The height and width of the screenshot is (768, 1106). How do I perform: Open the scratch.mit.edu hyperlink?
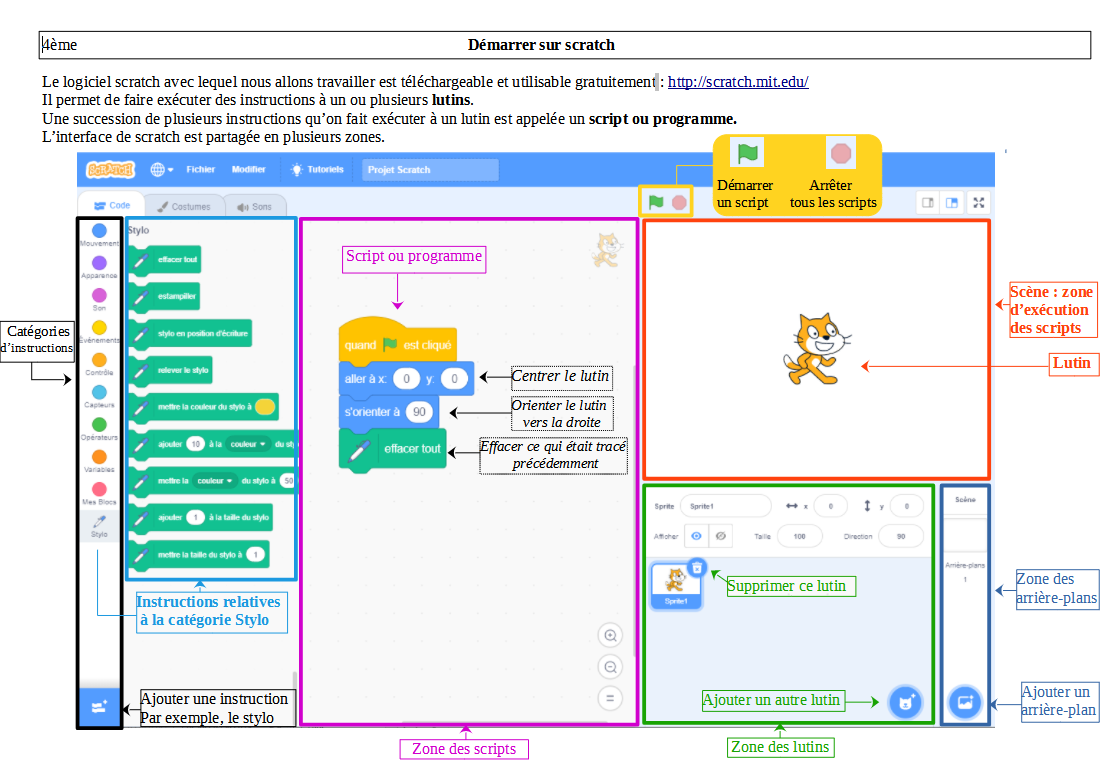click(737, 82)
